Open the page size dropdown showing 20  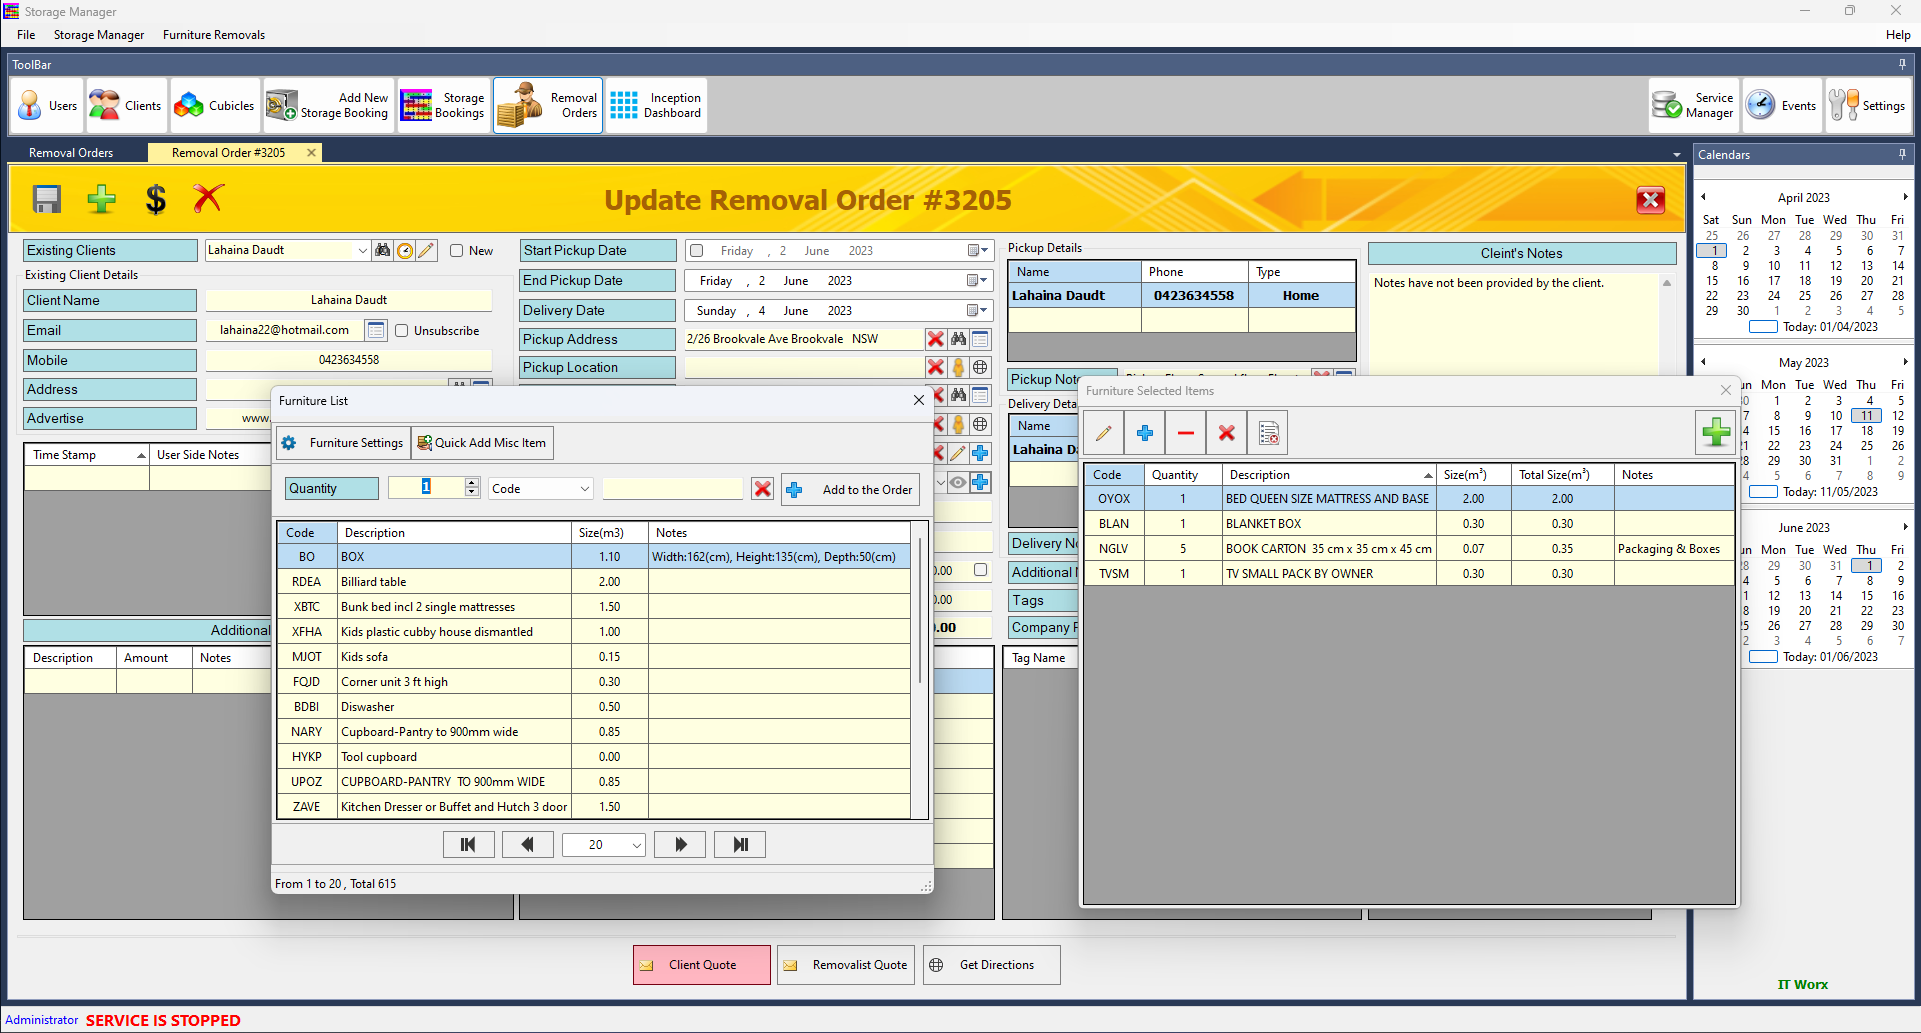pos(636,845)
